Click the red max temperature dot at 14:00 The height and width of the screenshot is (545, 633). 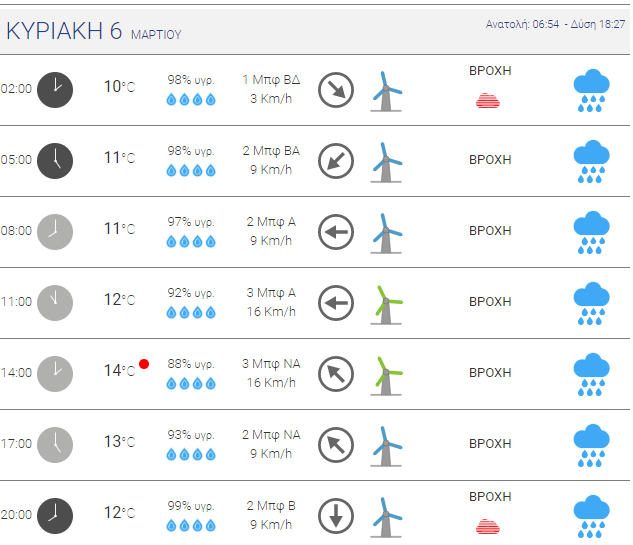point(144,364)
